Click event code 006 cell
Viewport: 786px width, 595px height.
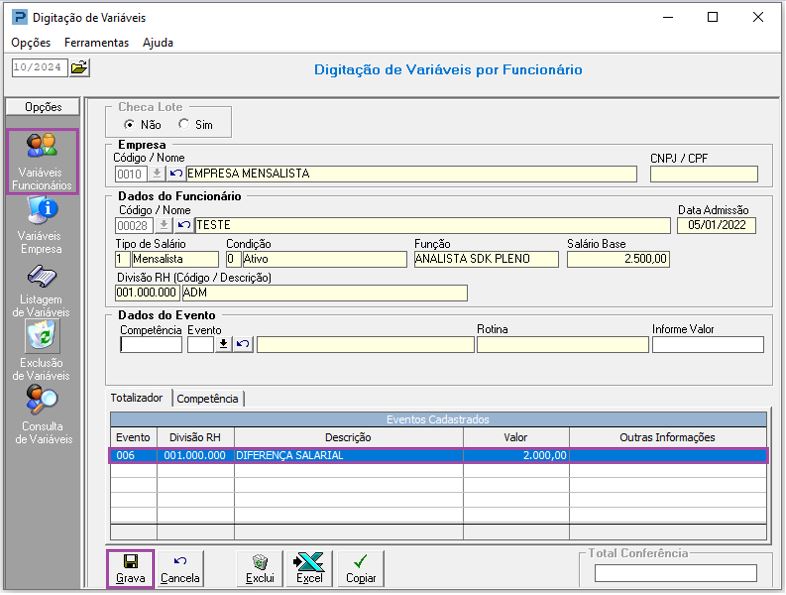coord(133,455)
